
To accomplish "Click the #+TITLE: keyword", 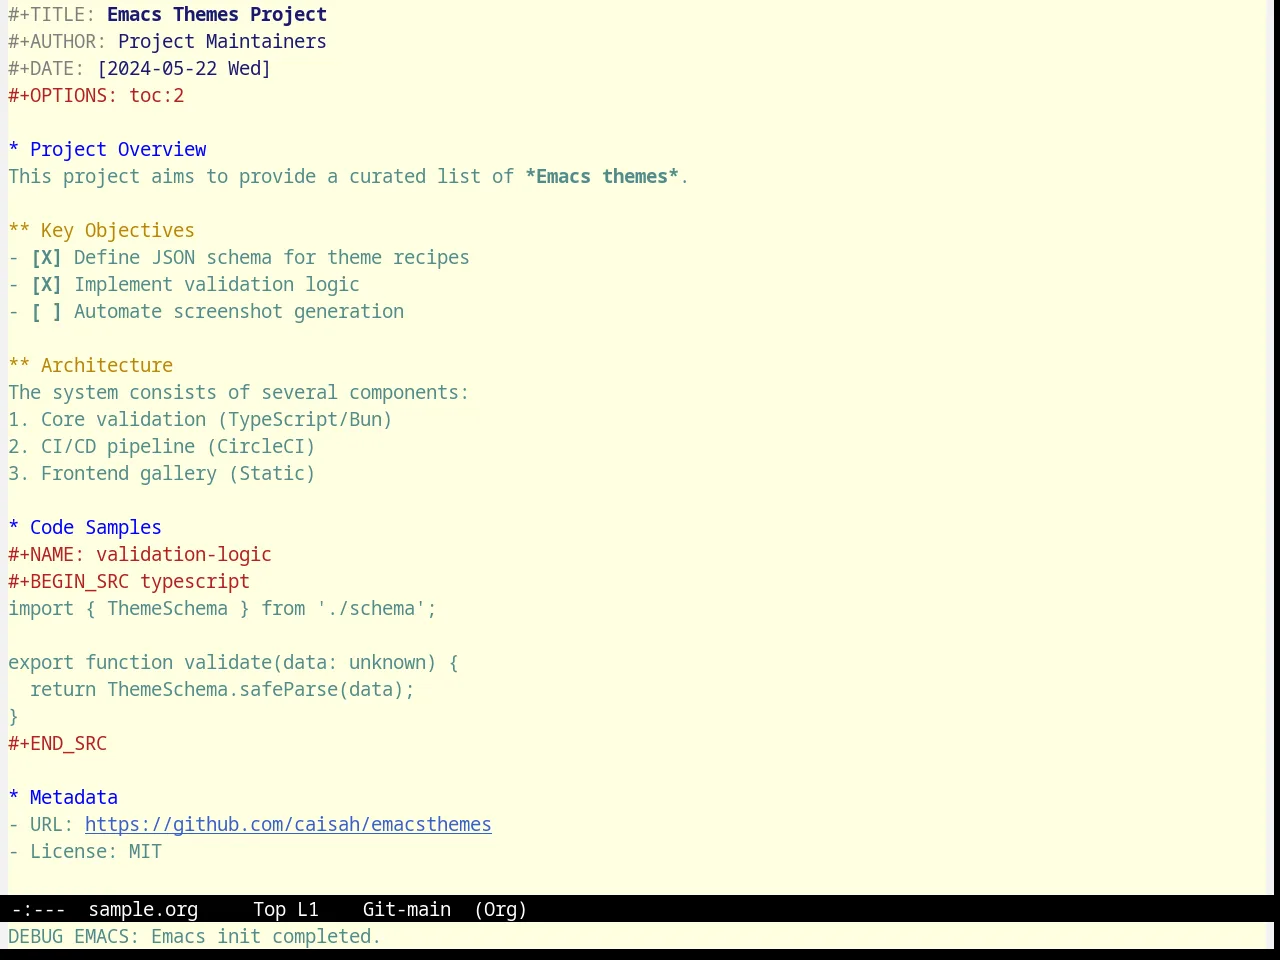I will (52, 14).
